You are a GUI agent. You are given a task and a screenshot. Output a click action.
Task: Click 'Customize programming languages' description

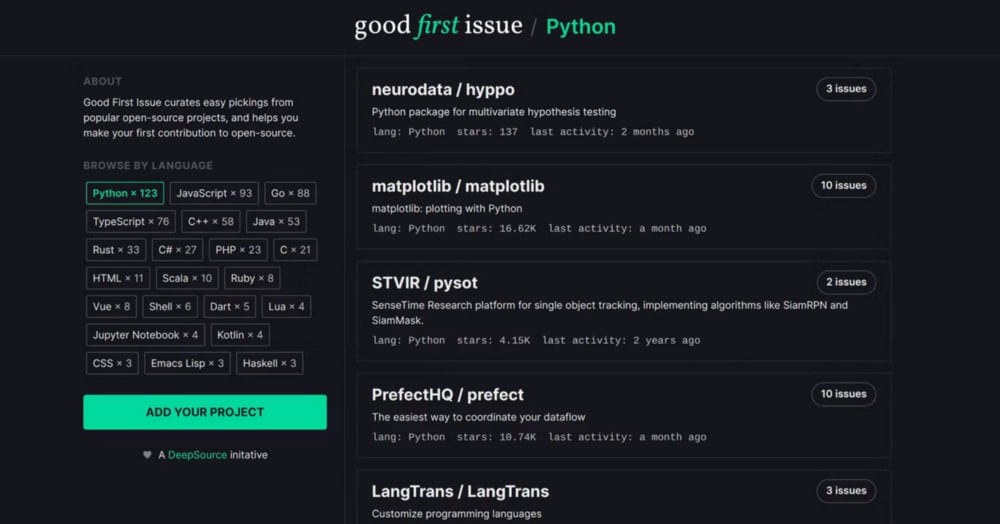click(x=457, y=514)
